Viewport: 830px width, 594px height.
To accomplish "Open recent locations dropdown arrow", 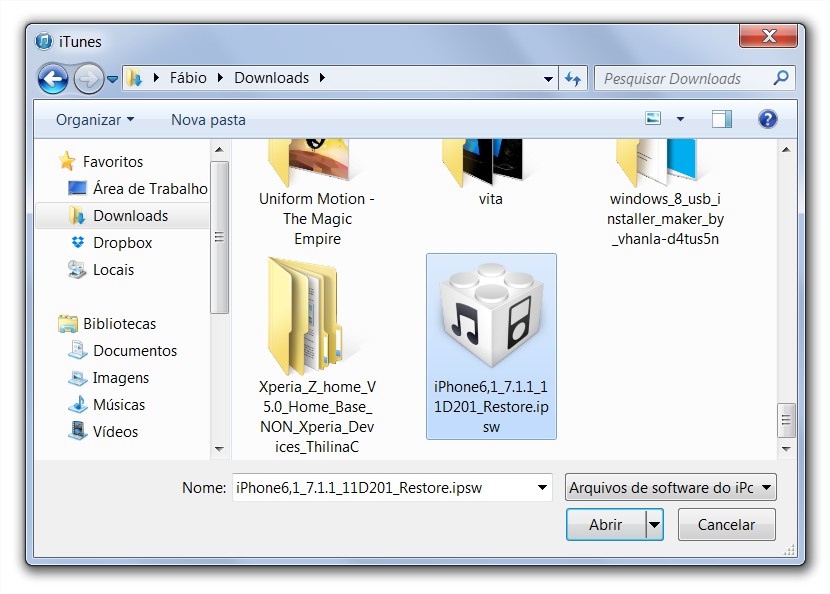I will [112, 79].
